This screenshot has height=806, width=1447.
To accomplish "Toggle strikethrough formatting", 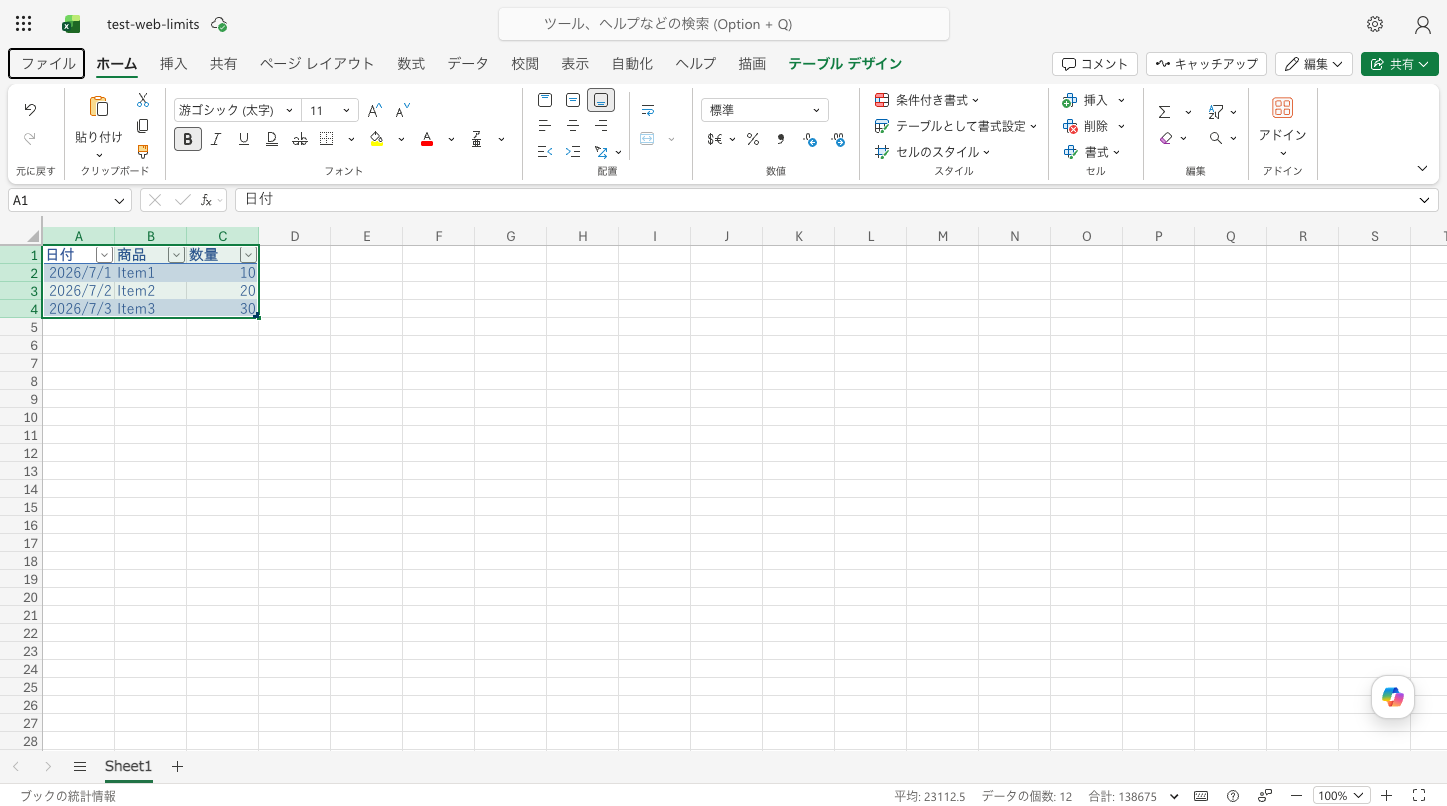I will point(299,139).
